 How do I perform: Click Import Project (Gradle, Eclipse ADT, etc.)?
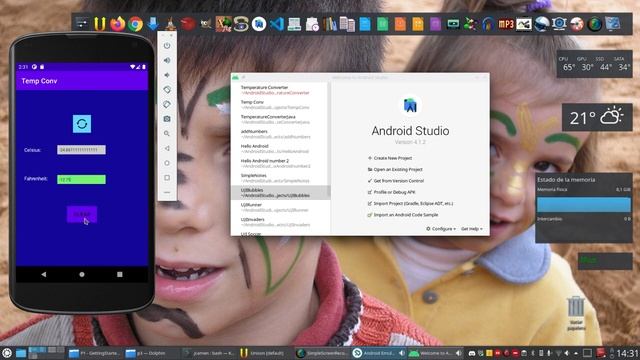[x=410, y=203]
